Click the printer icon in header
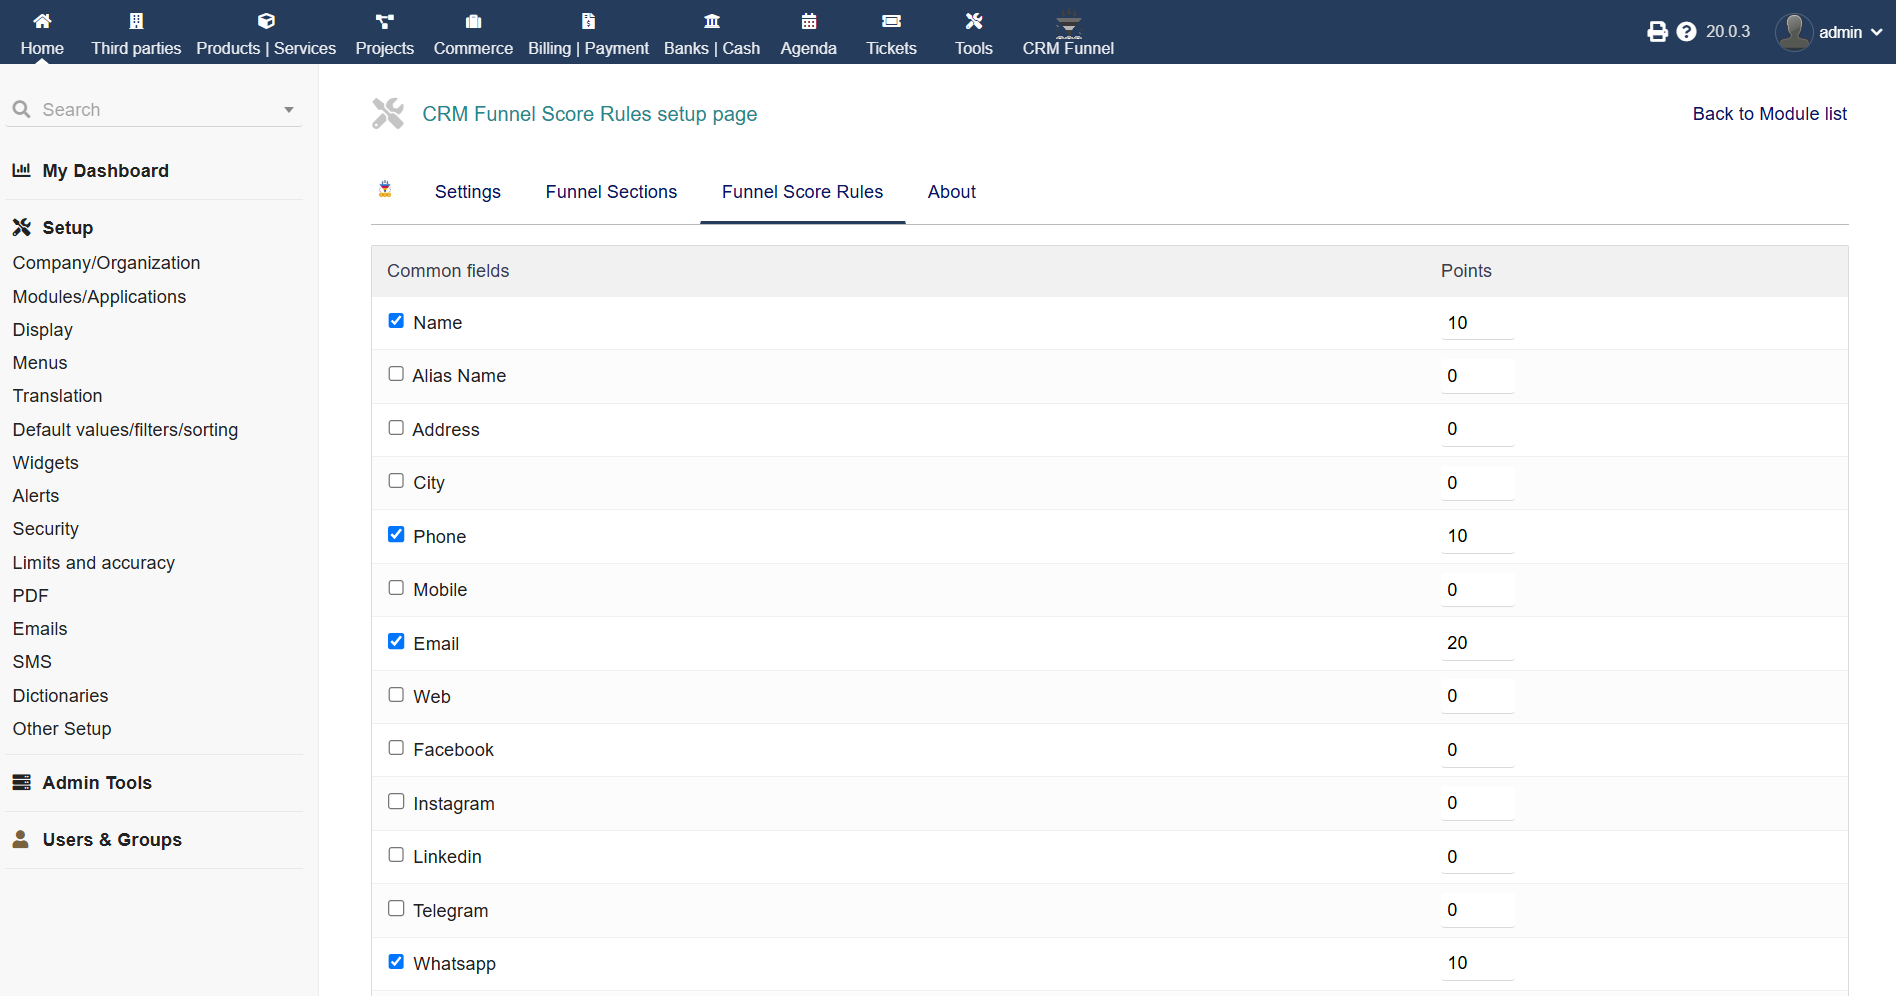1896x996 pixels. click(1657, 32)
